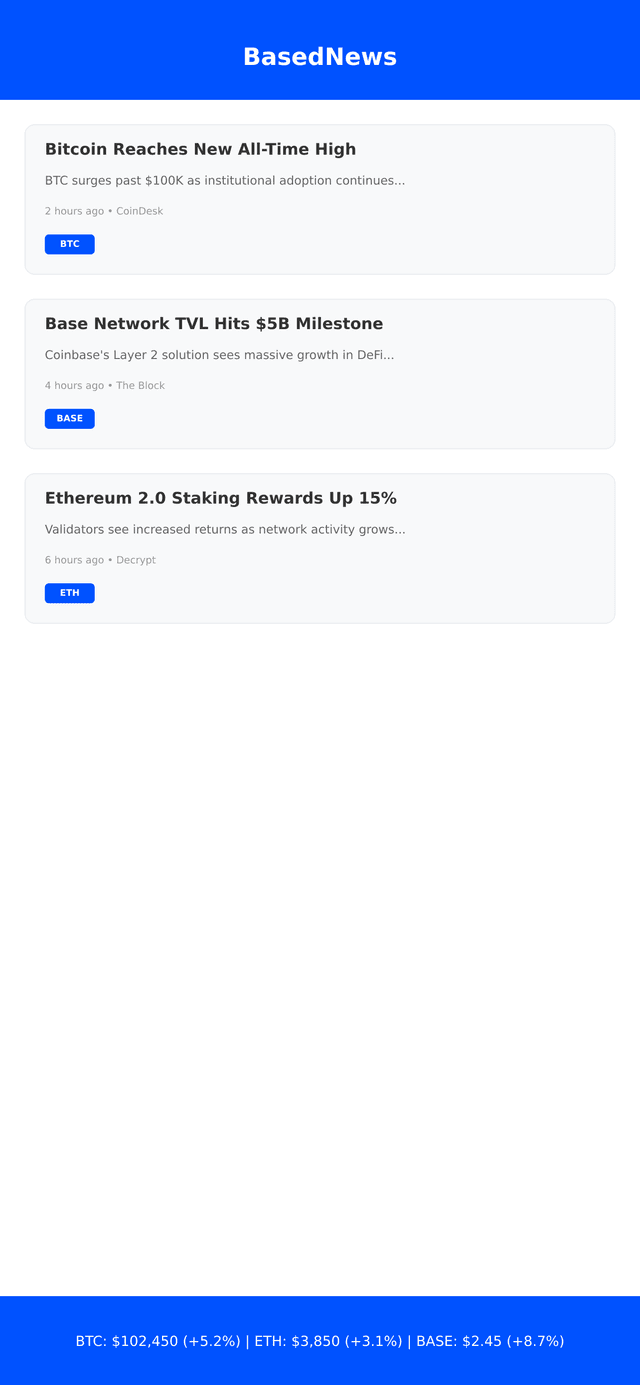Viewport: 640px width, 1385px height.
Task: Click the 4 hours ago timestamp
Action: (73, 385)
